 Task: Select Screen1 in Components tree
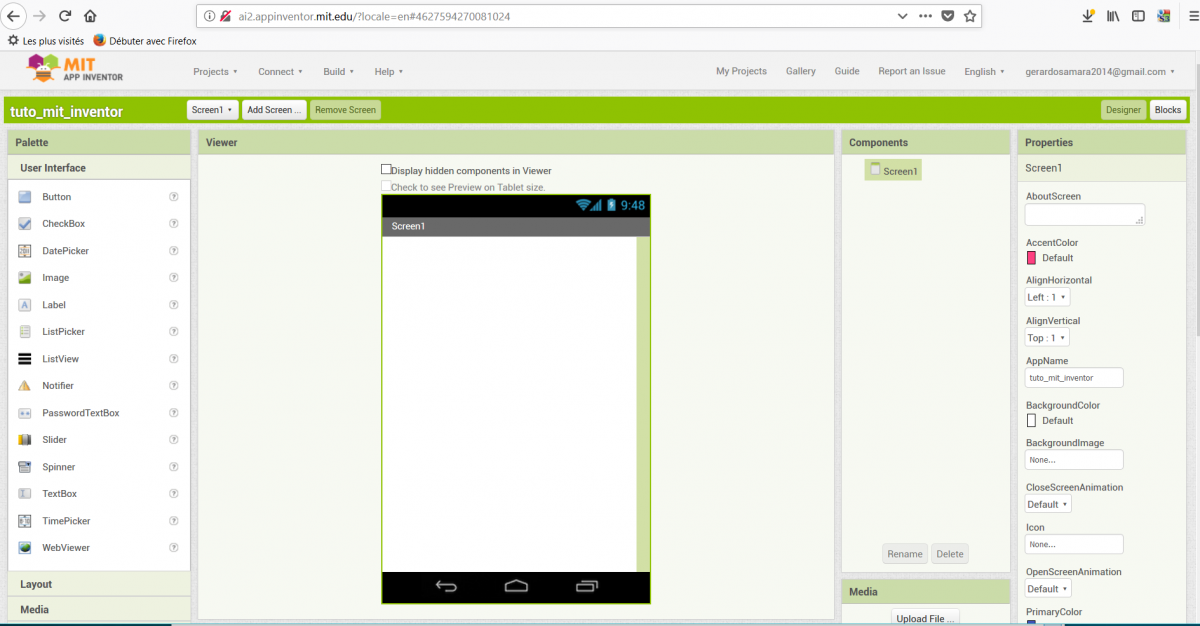tap(893, 171)
